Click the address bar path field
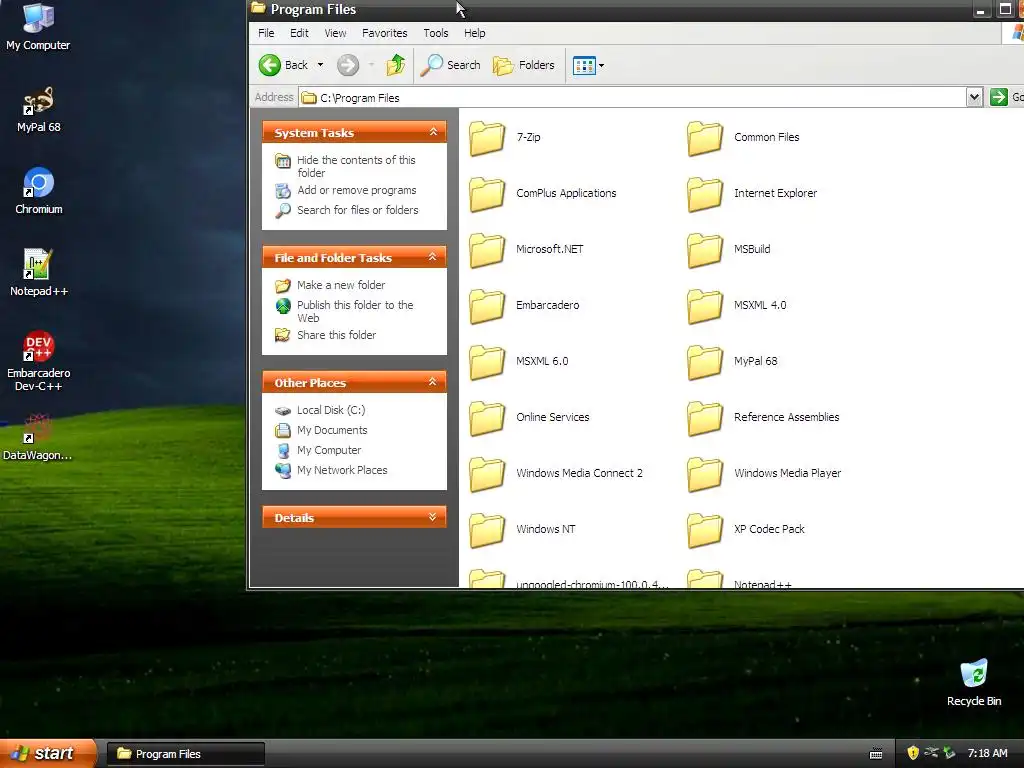This screenshot has width=1024, height=768. pyautogui.click(x=632, y=97)
